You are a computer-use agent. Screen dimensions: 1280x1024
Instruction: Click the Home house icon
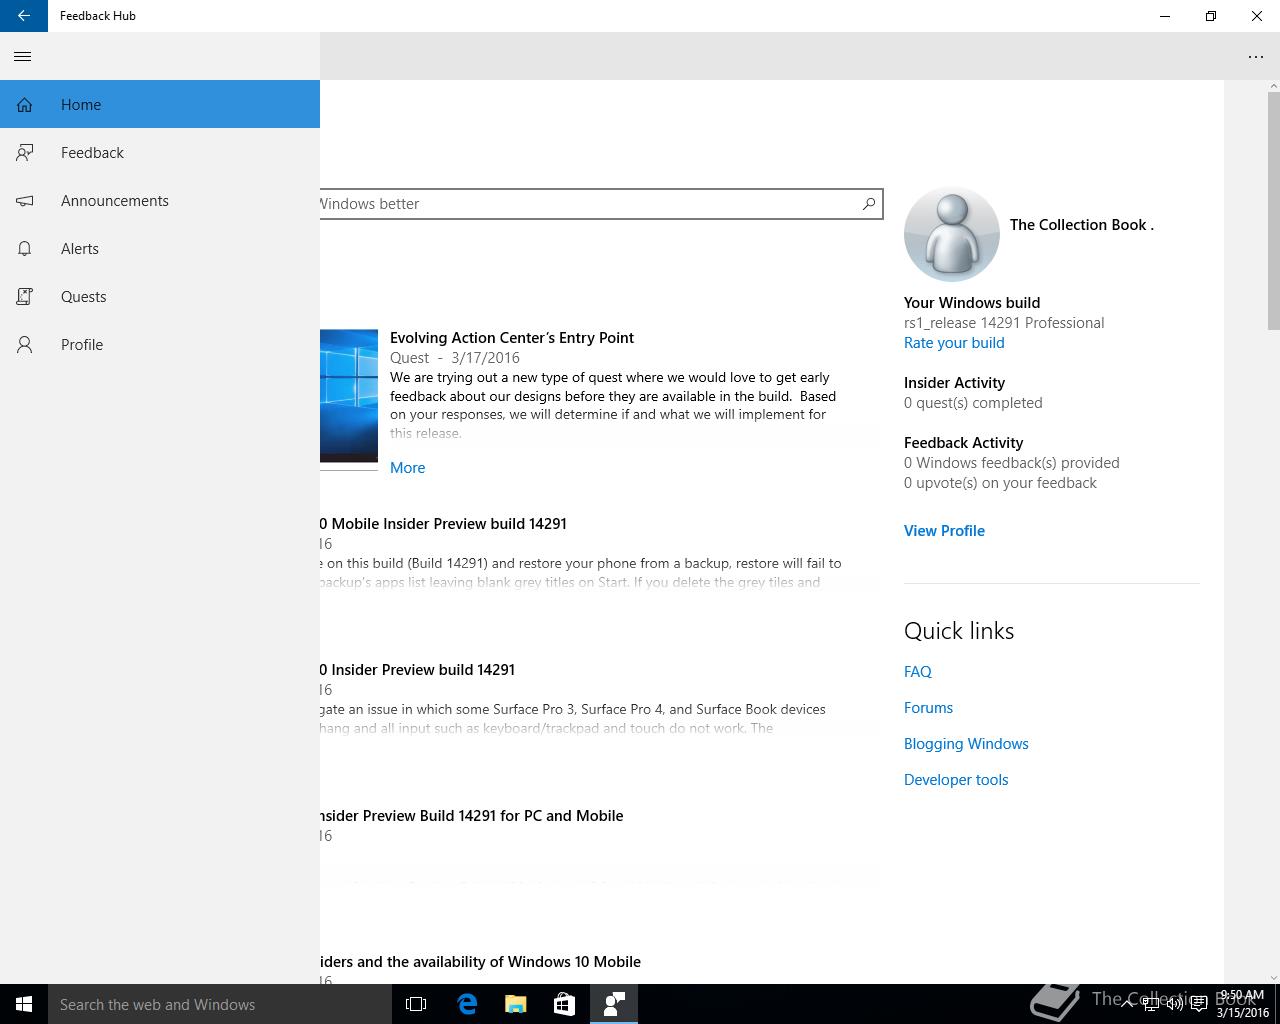25,105
